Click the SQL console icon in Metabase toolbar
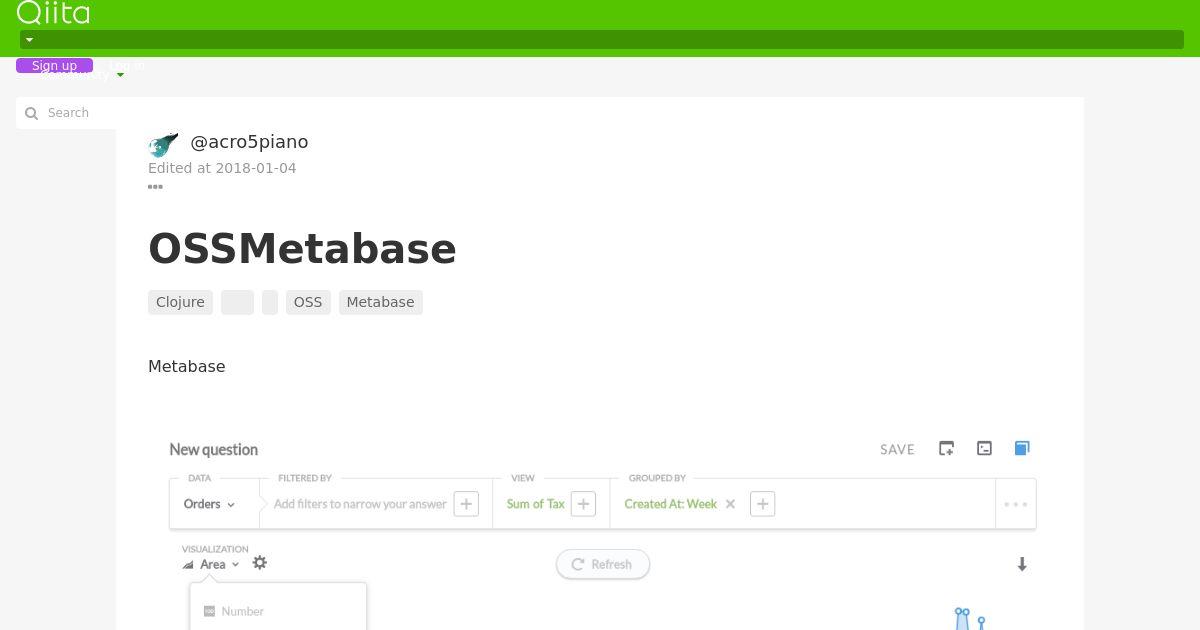The image size is (1200, 630). point(984,448)
